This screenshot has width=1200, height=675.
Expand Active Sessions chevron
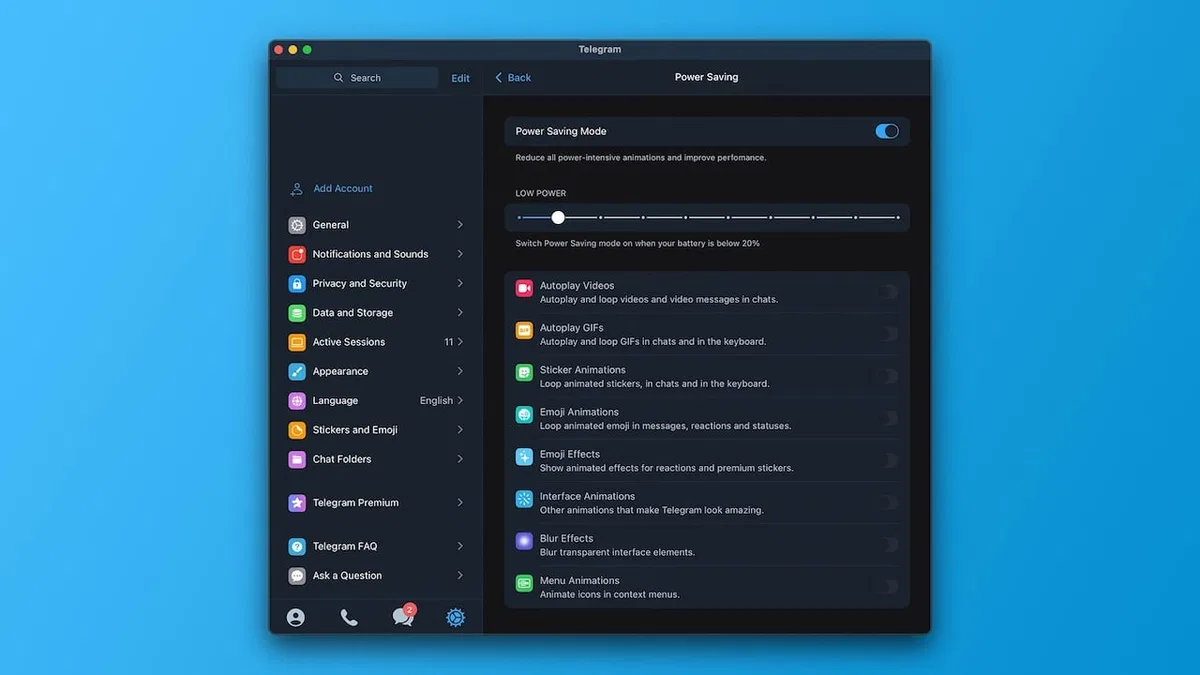tap(460, 342)
